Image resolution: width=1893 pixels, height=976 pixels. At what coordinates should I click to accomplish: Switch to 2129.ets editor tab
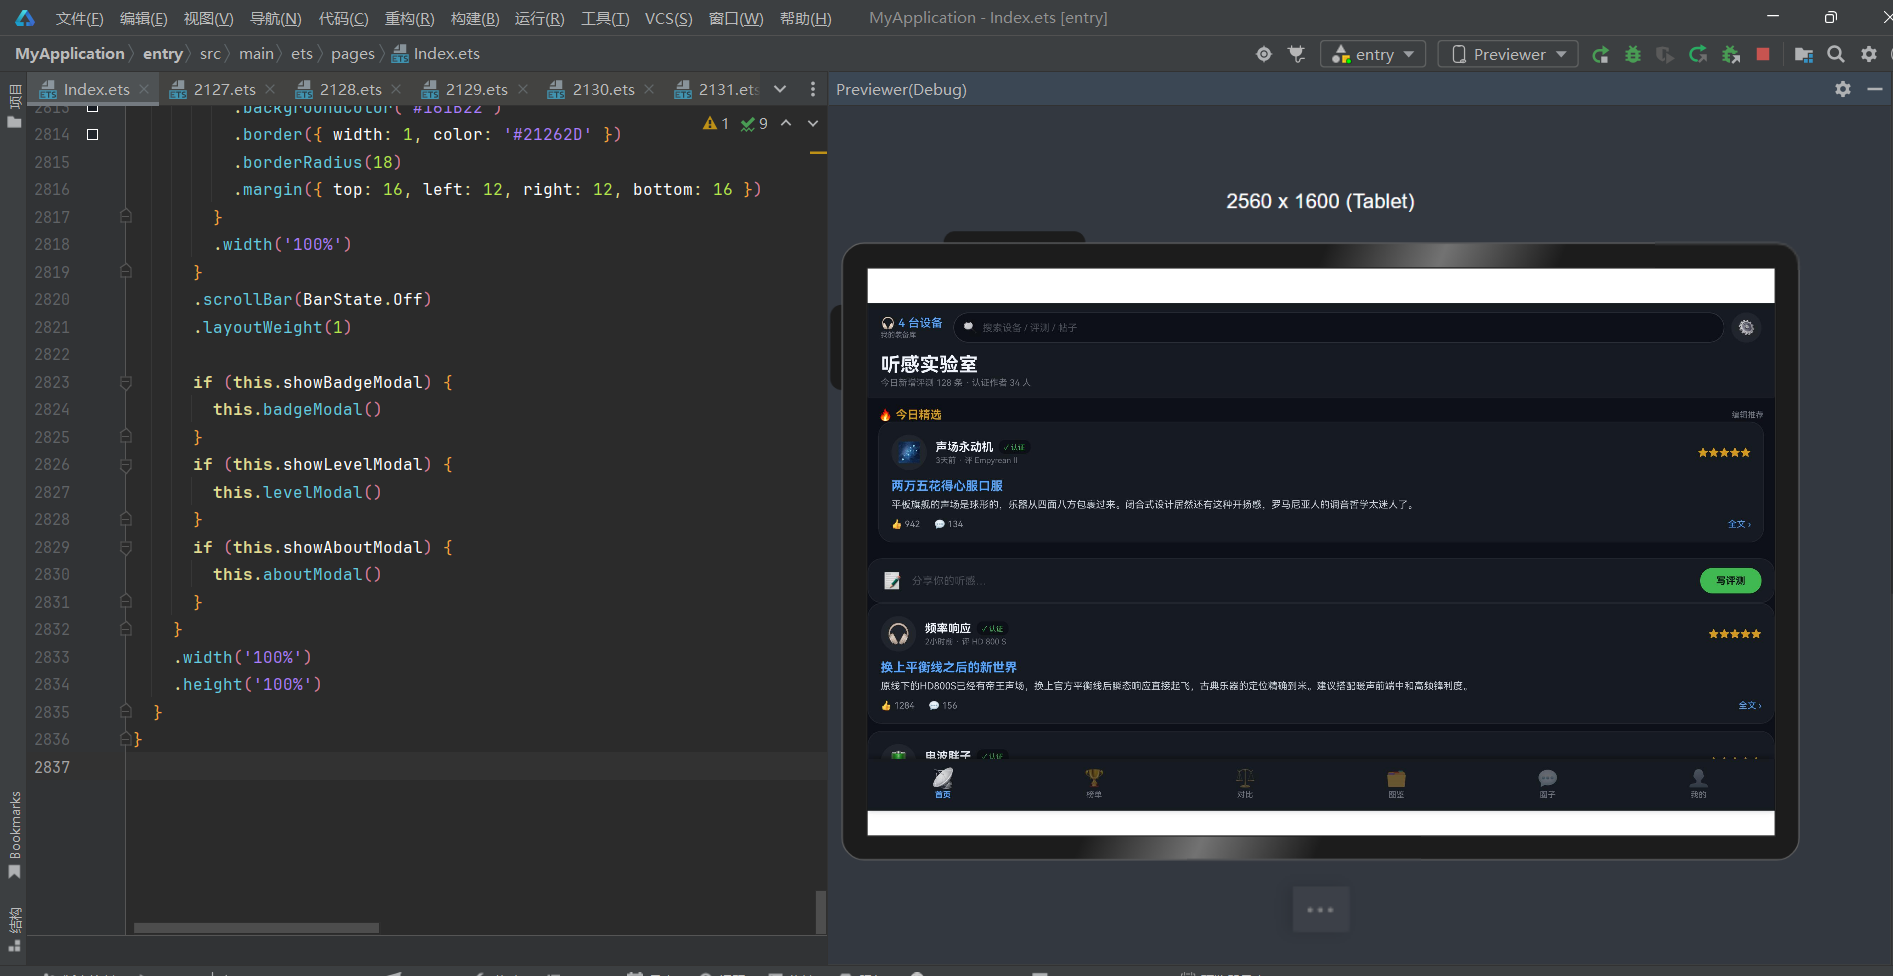(x=476, y=89)
